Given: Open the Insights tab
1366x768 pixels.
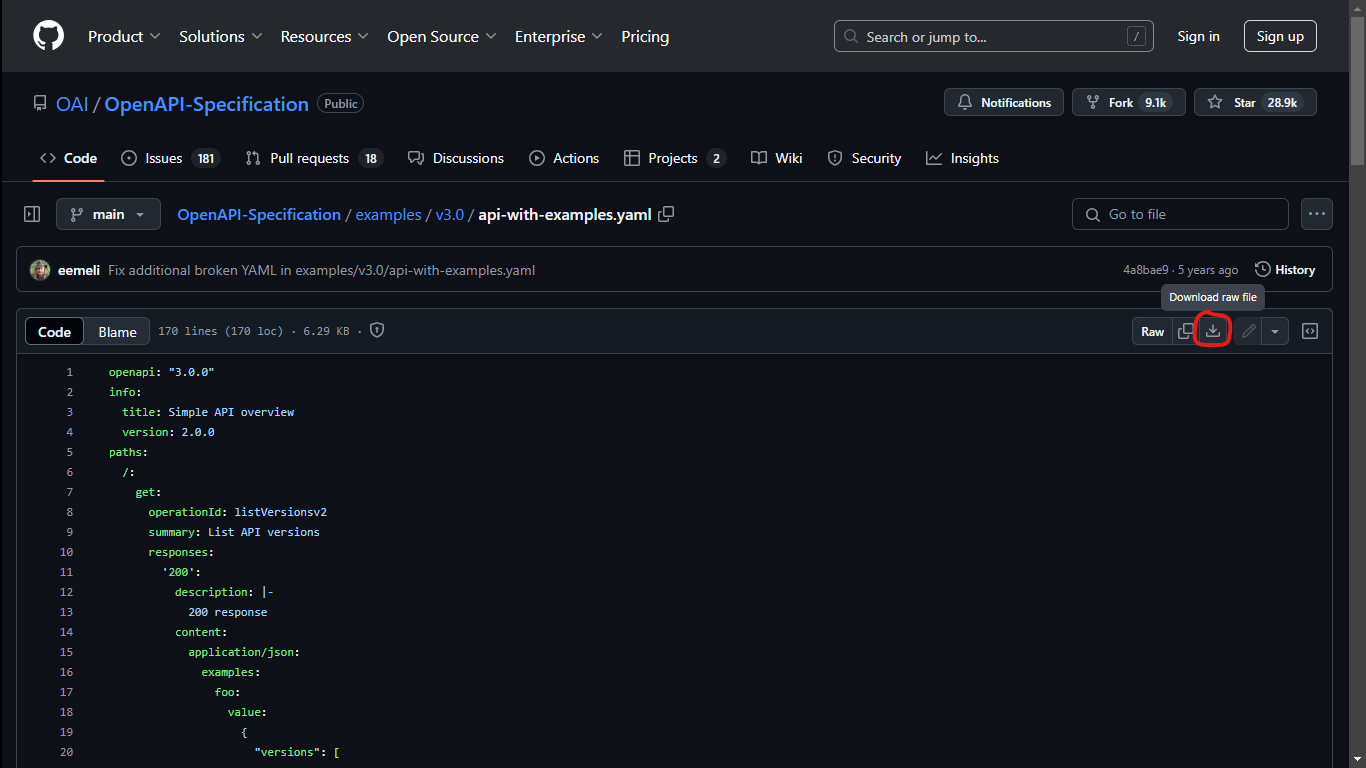Looking at the screenshot, I should point(962,158).
